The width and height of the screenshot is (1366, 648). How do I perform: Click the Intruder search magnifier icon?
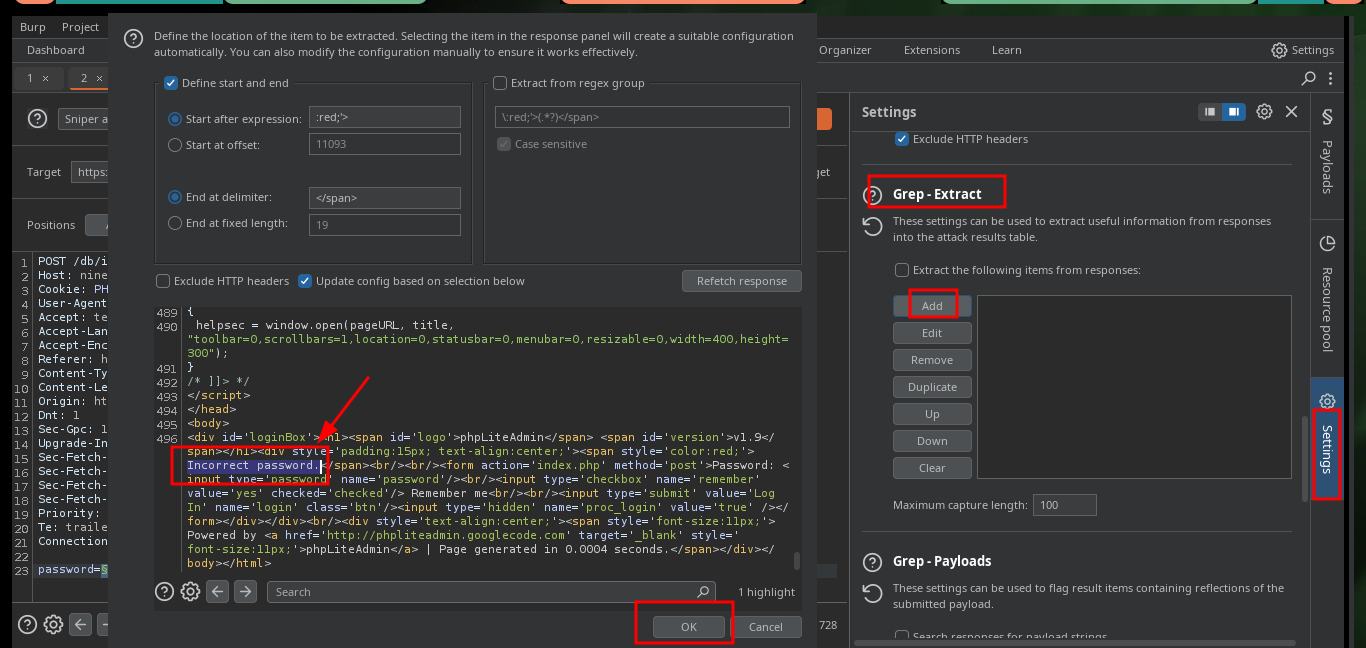coord(1308,78)
